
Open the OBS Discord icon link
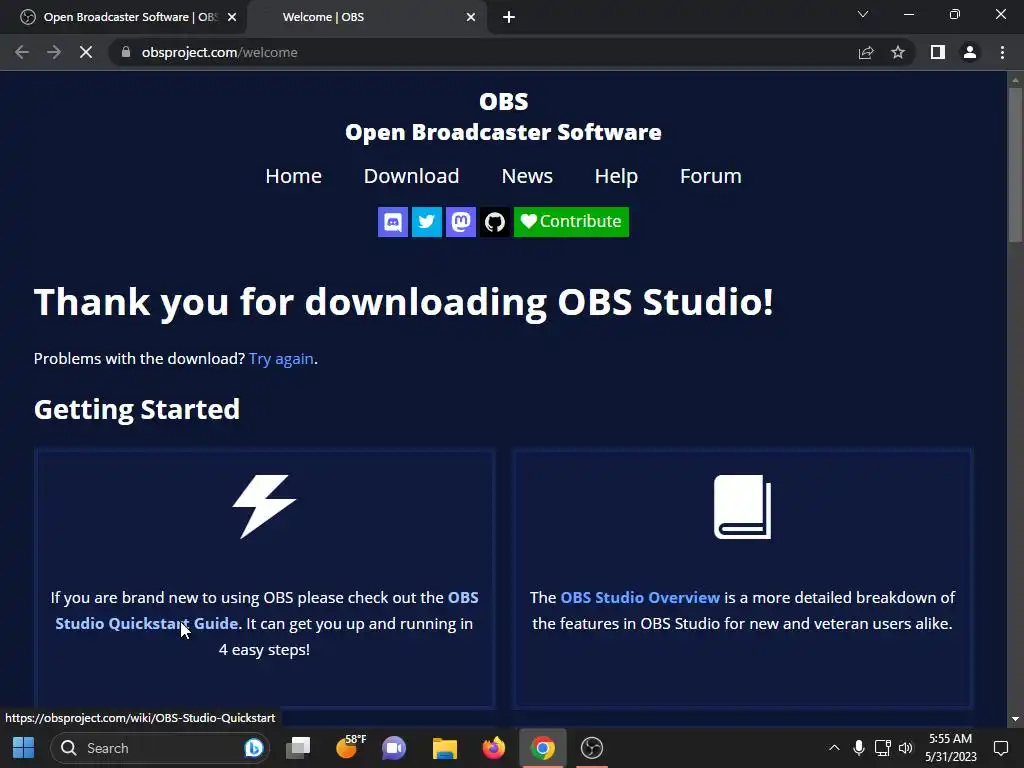(392, 222)
